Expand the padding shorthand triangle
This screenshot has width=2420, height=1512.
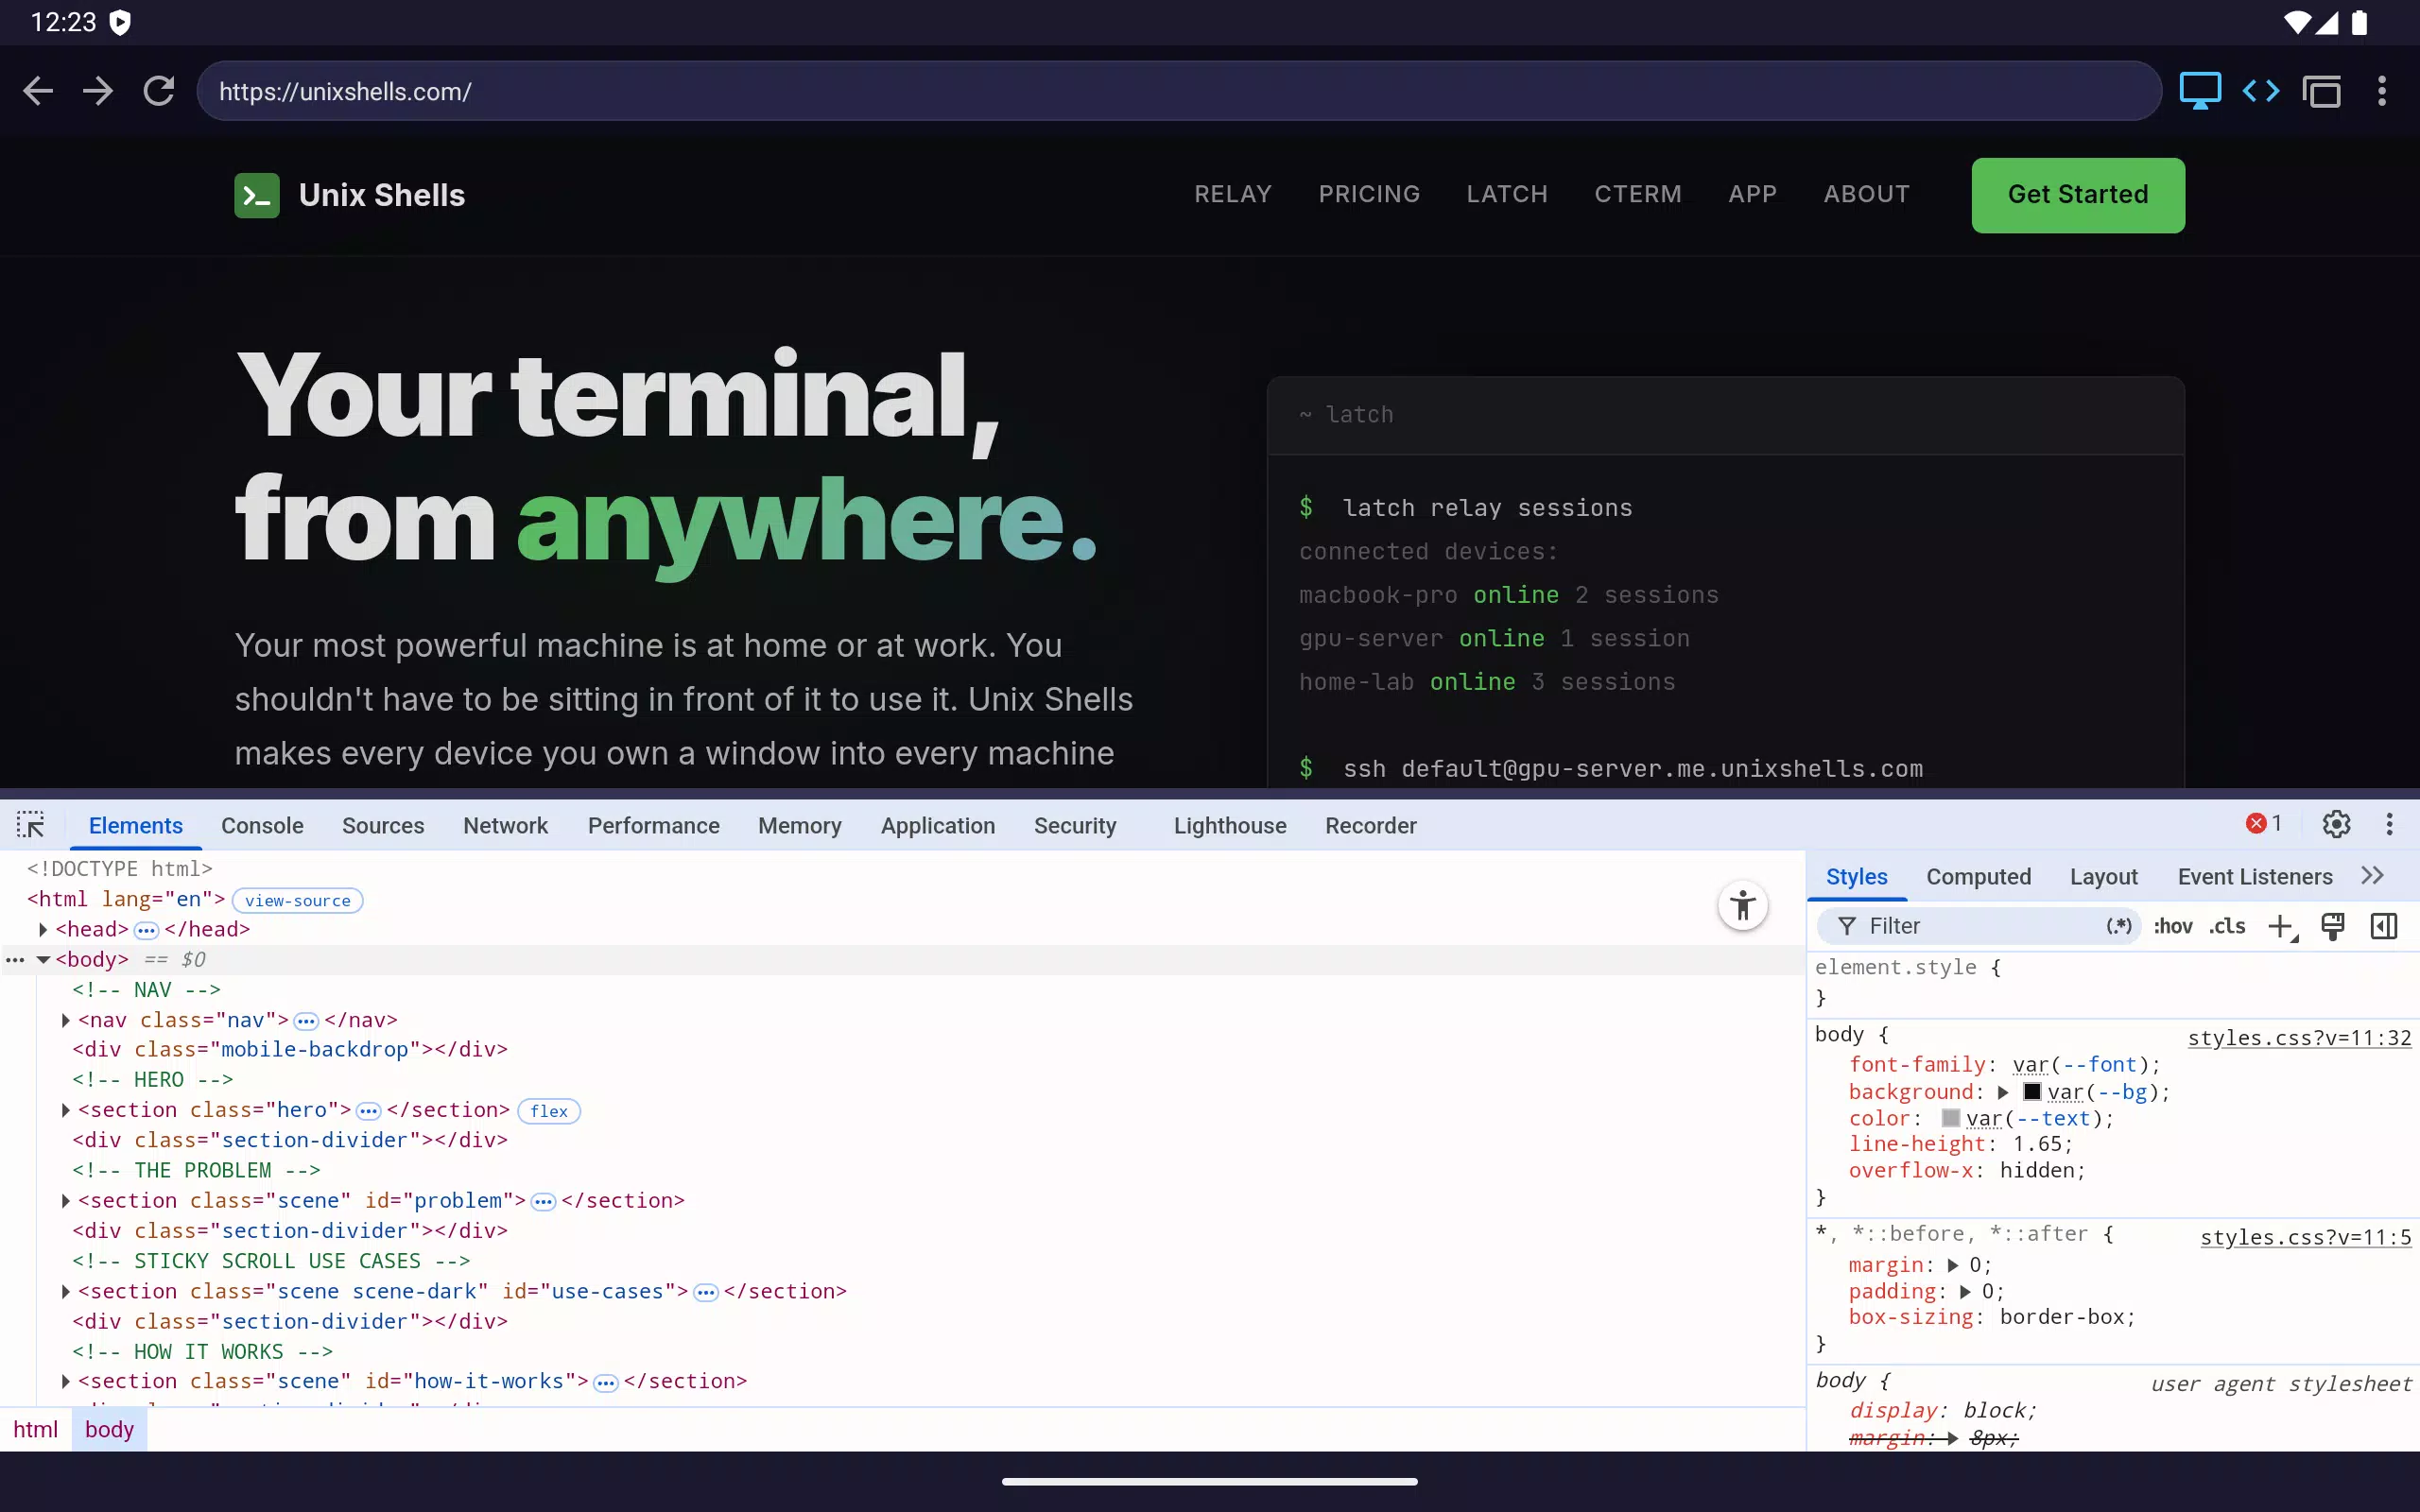pos(1966,1291)
